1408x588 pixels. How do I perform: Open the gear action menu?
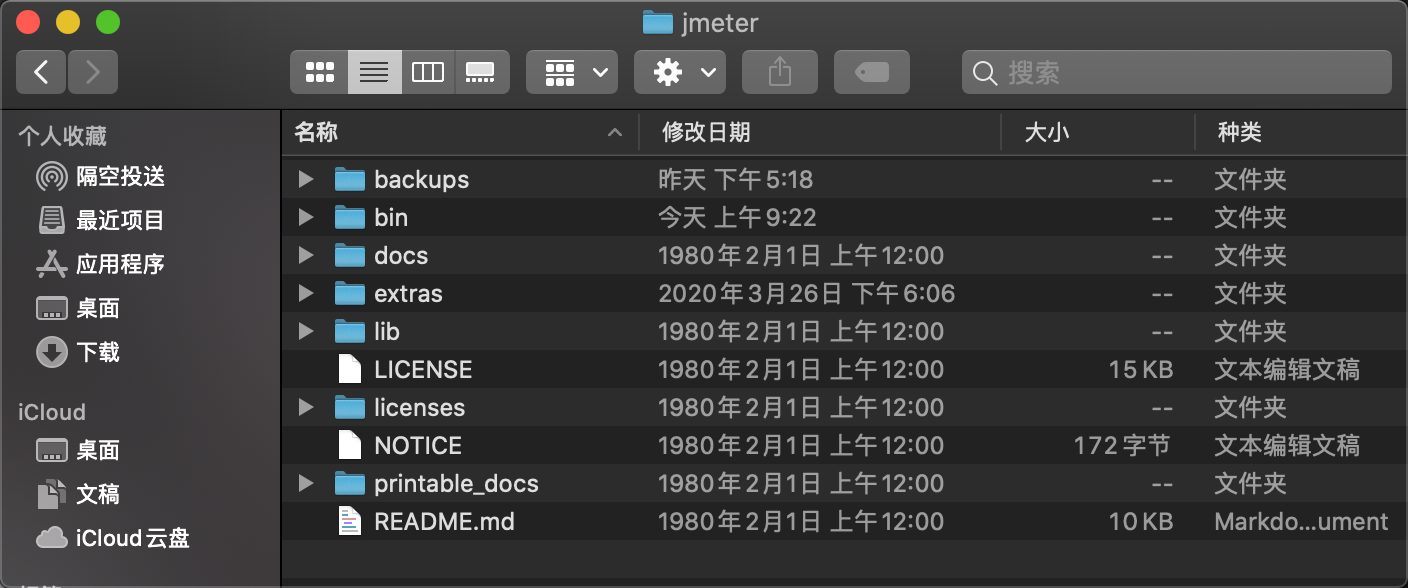point(680,72)
